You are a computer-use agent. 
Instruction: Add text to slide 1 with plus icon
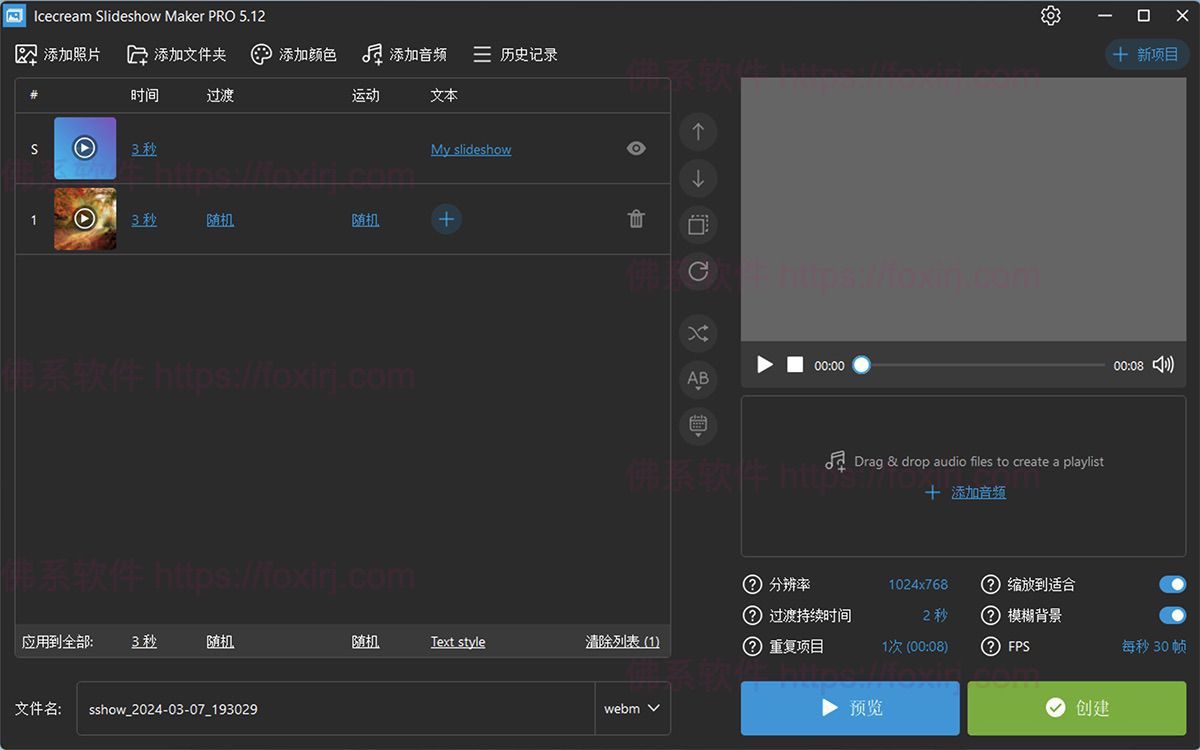coord(446,219)
